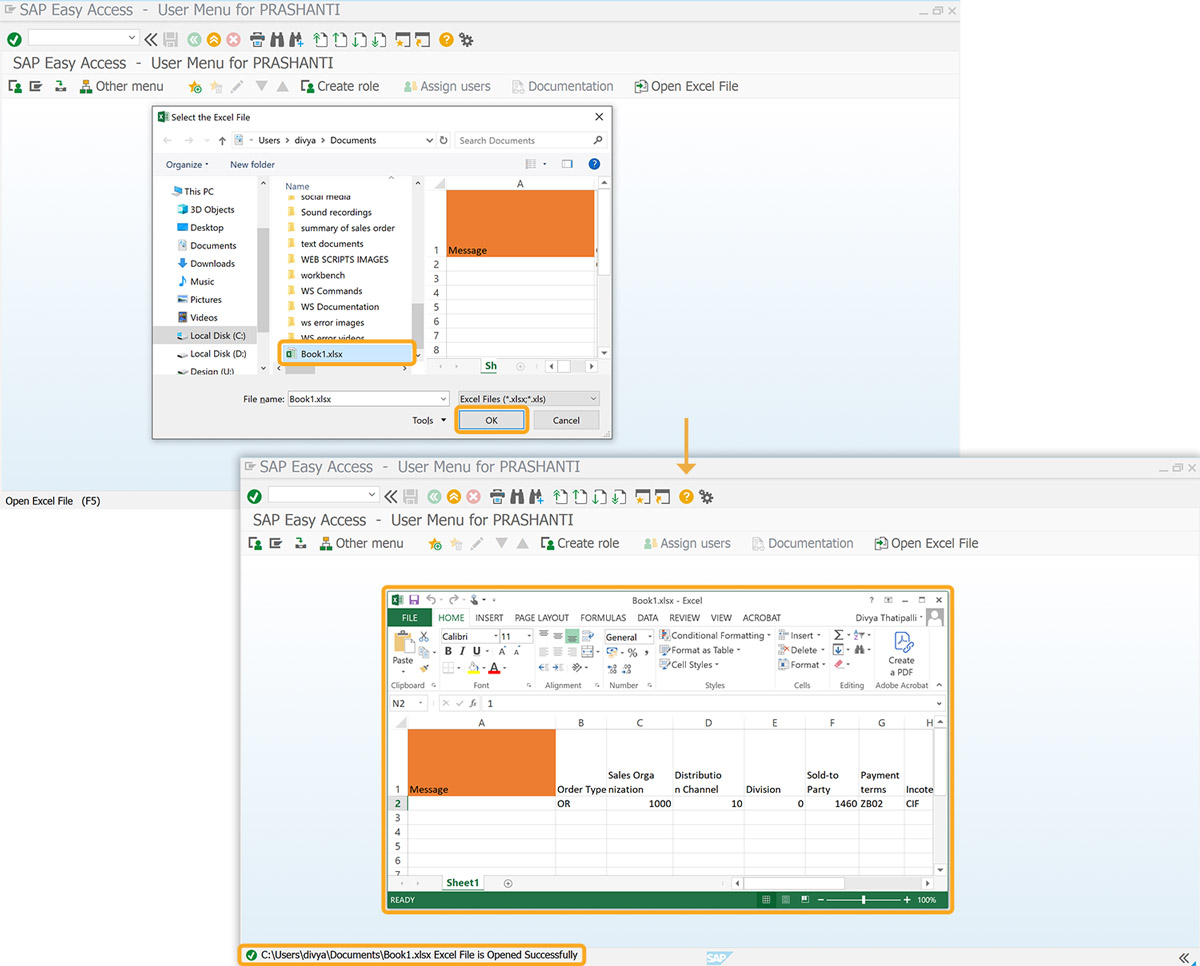Select the Sheet1 worksheet tab
Image resolution: width=1200 pixels, height=966 pixels.
(462, 883)
